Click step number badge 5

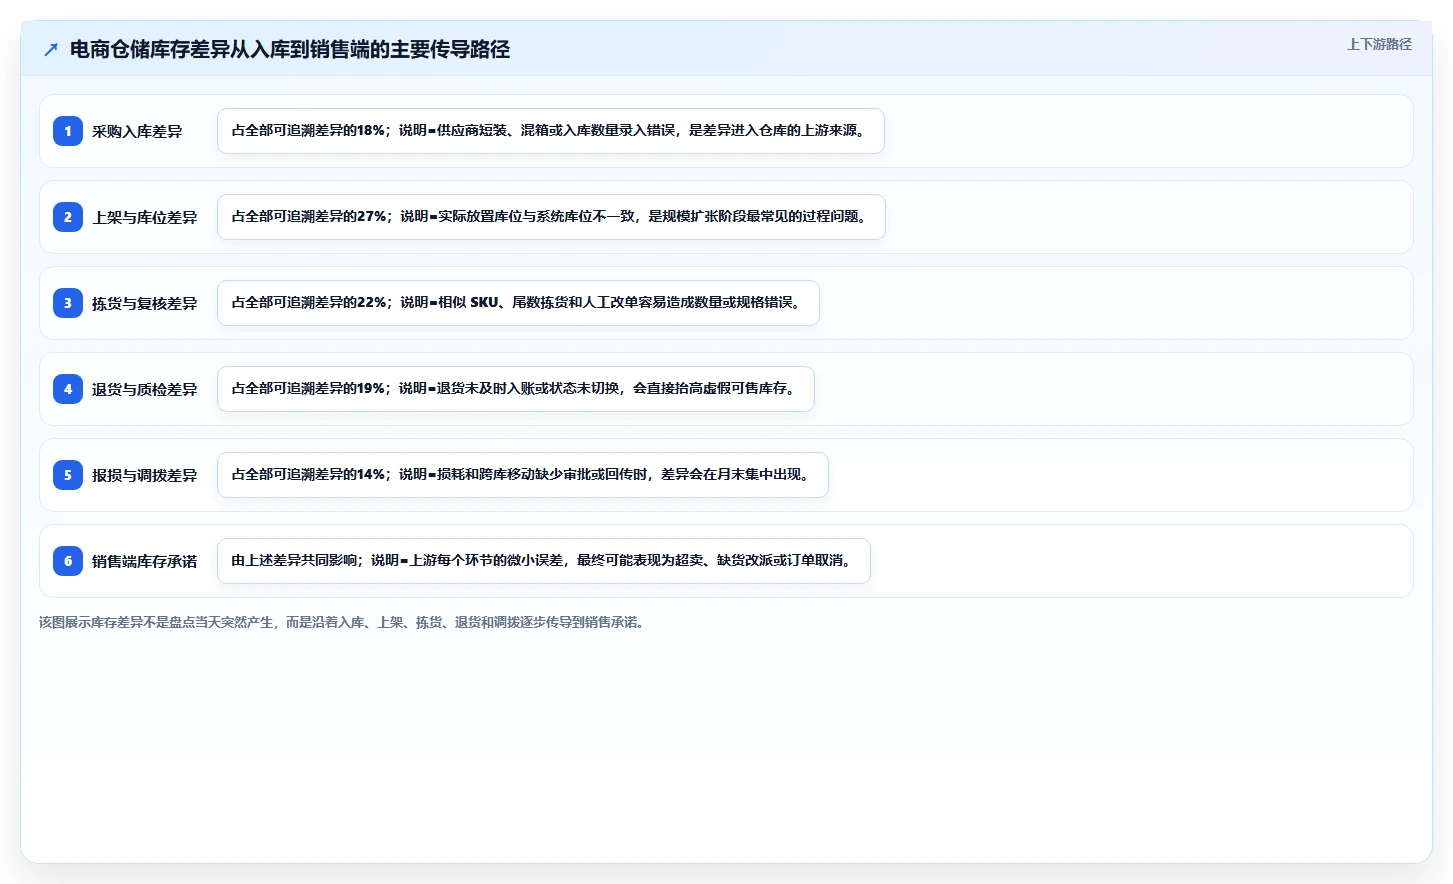[x=68, y=475]
